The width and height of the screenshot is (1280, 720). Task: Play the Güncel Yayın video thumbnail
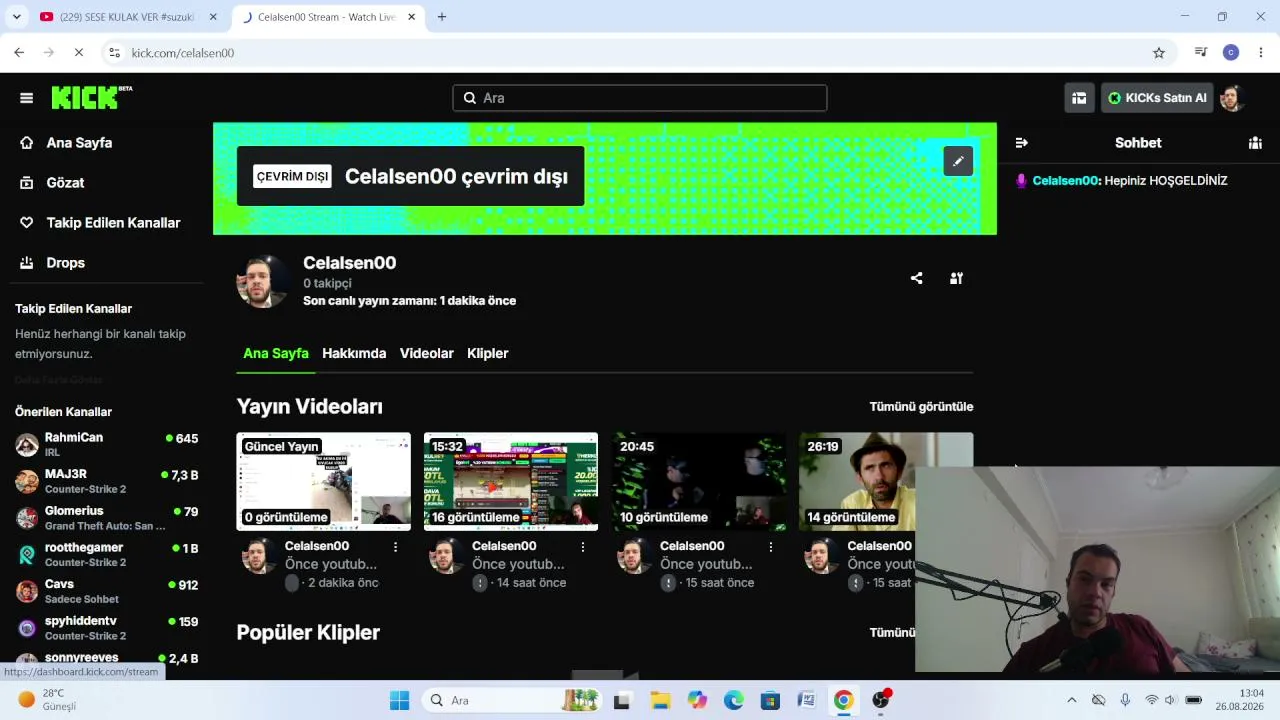[323, 481]
